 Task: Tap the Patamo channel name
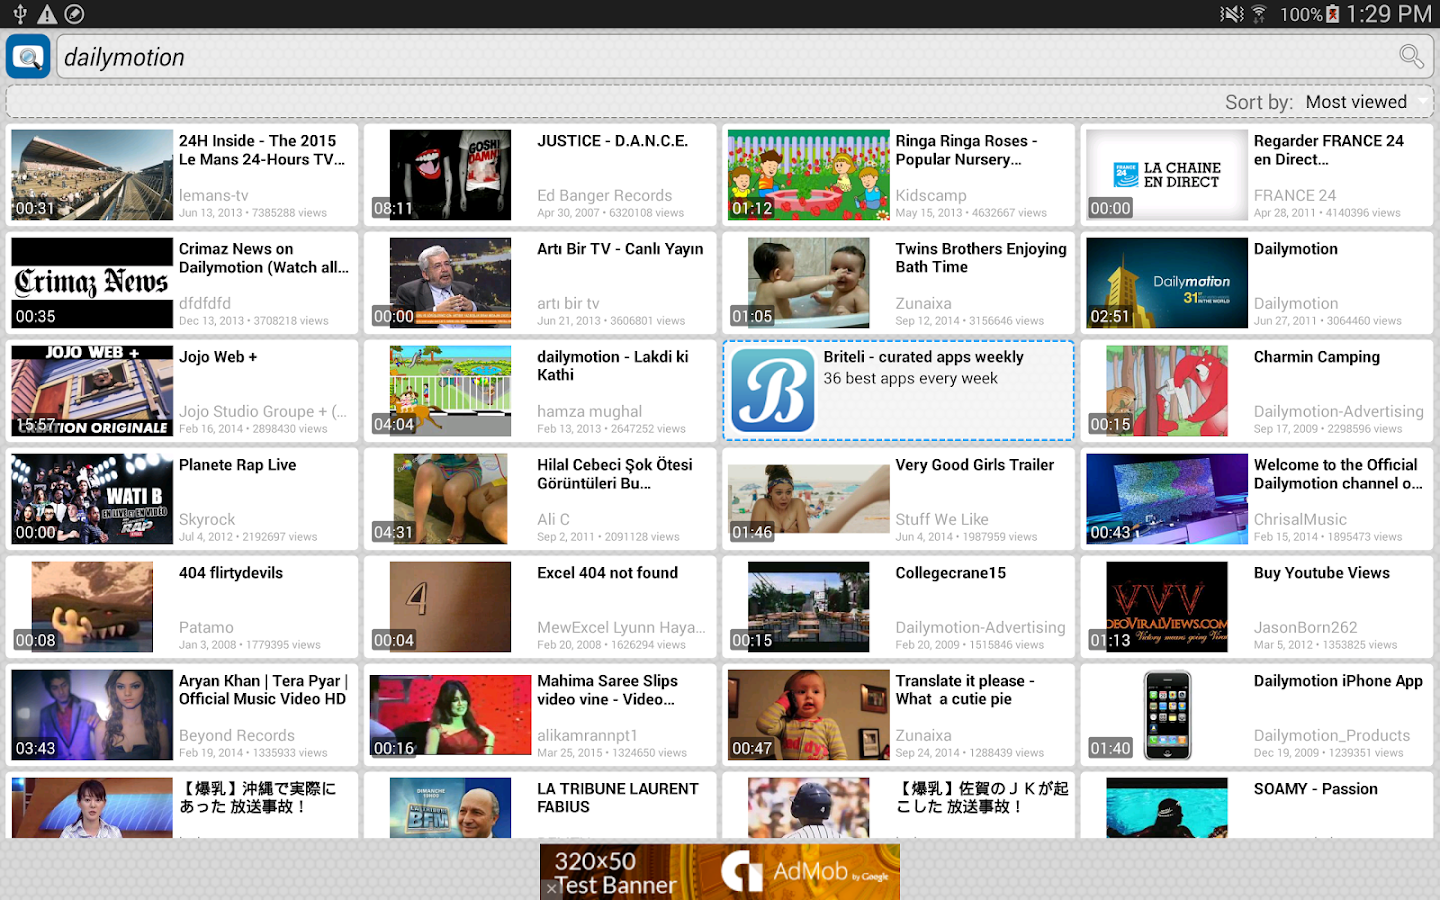point(206,627)
